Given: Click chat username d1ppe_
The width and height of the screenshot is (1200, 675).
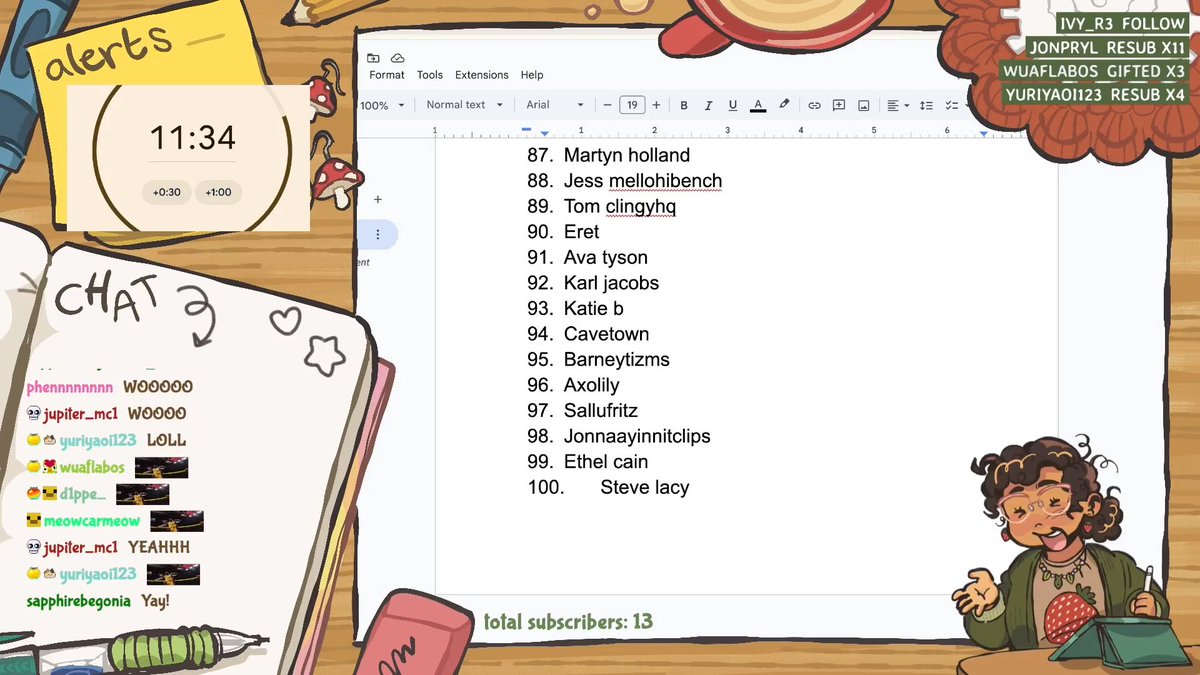Looking at the screenshot, I should 82,494.
